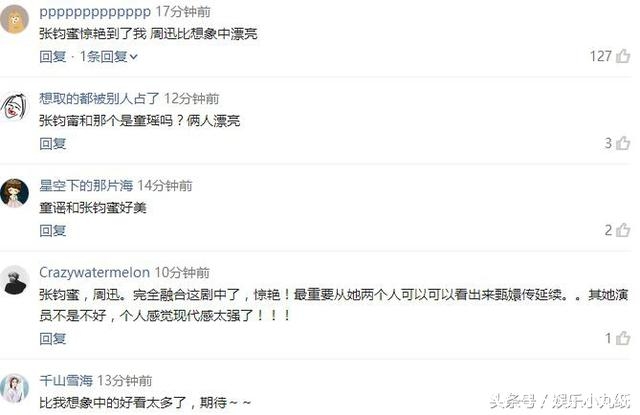640x415 pixels.
Task: Reply to Crazywatermelon's comment
Action: [53, 338]
